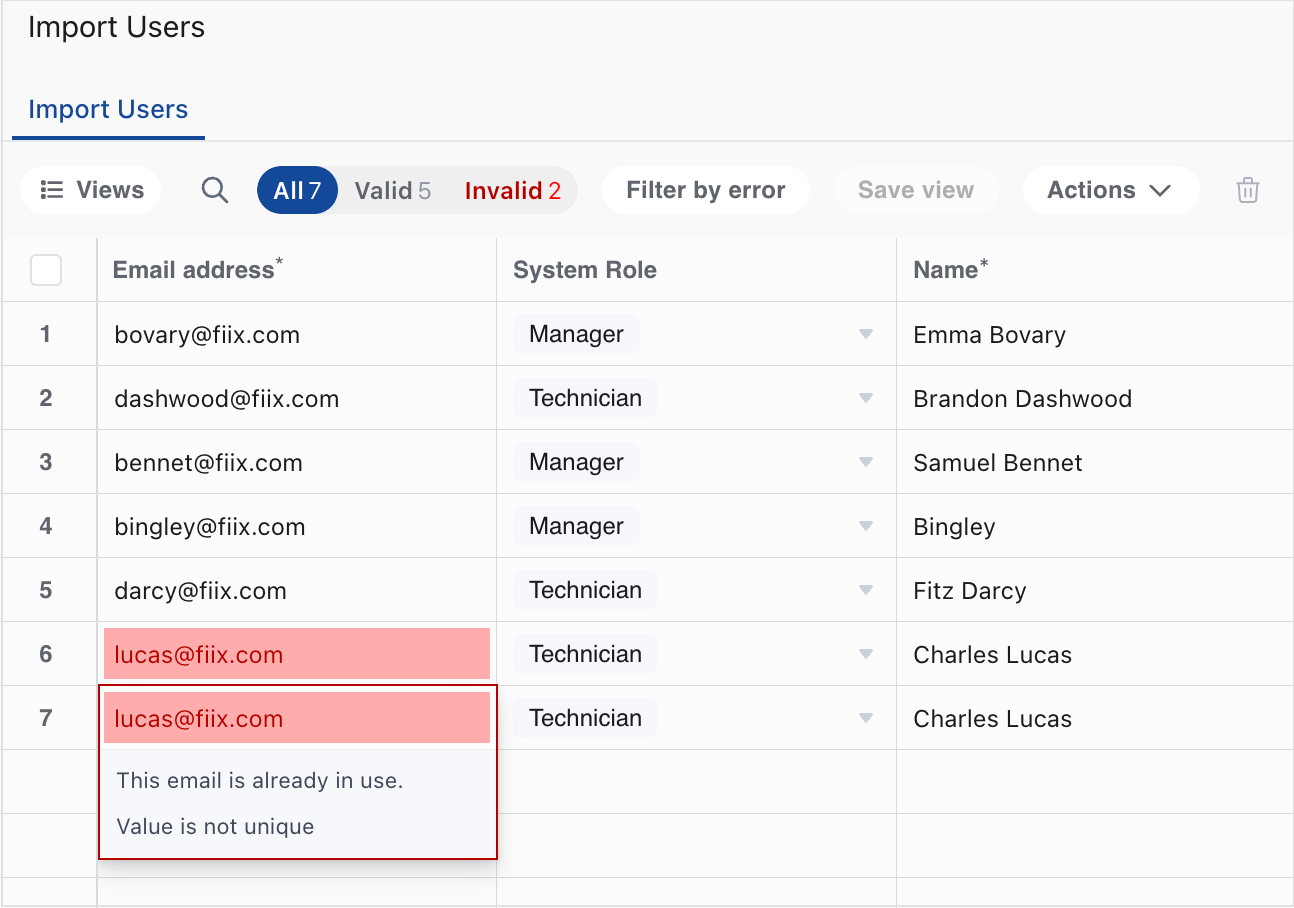The image size is (1294, 908).
Task: Click the Save view button
Action: point(915,190)
